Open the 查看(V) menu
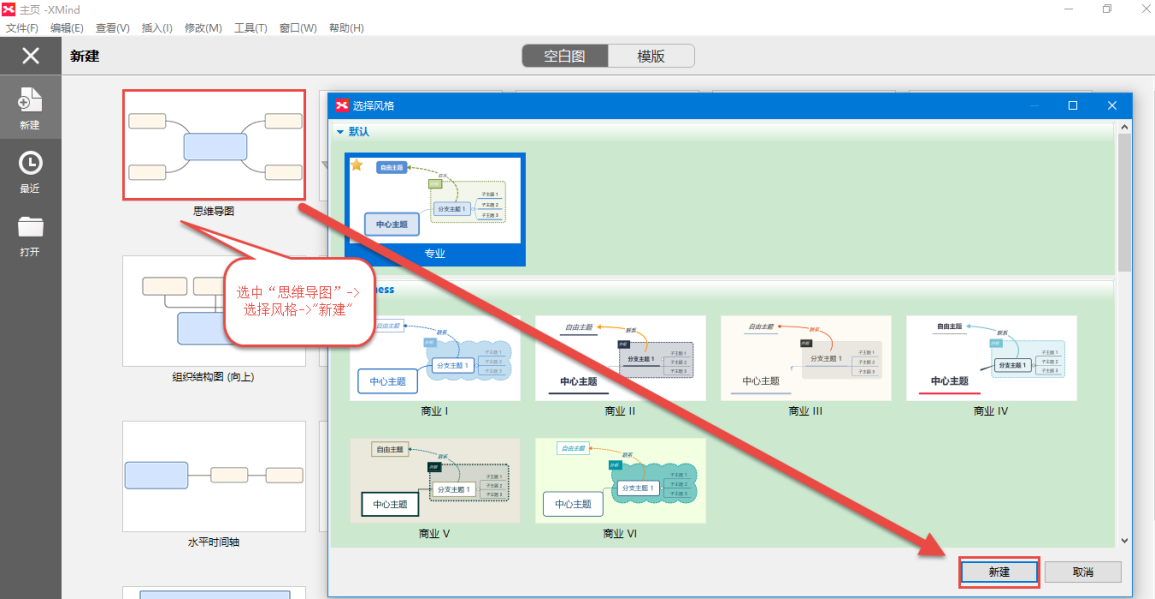 (x=113, y=28)
